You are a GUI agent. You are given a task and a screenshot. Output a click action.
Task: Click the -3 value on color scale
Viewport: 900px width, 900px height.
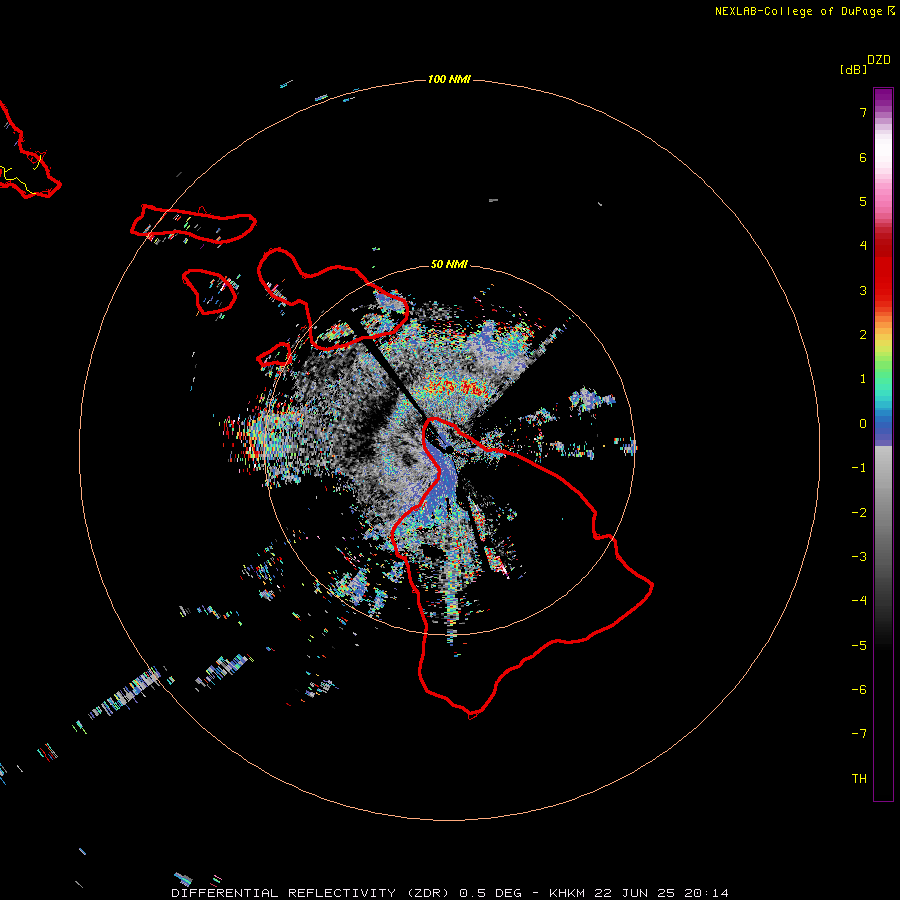859,557
